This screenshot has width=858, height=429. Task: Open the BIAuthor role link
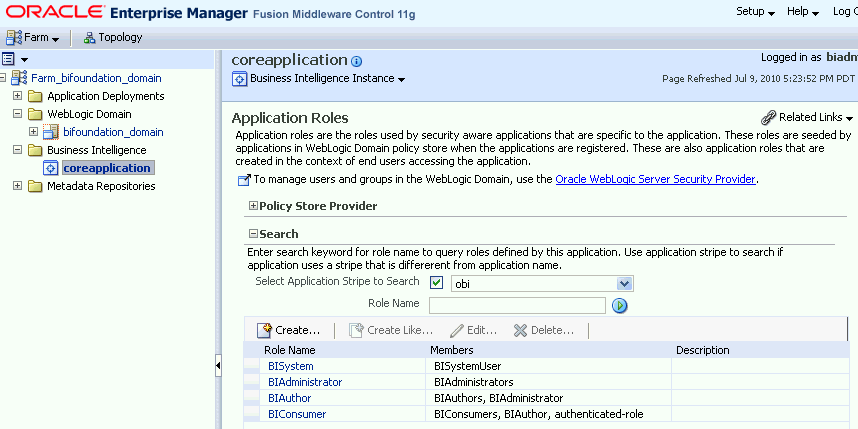pyautogui.click(x=289, y=398)
